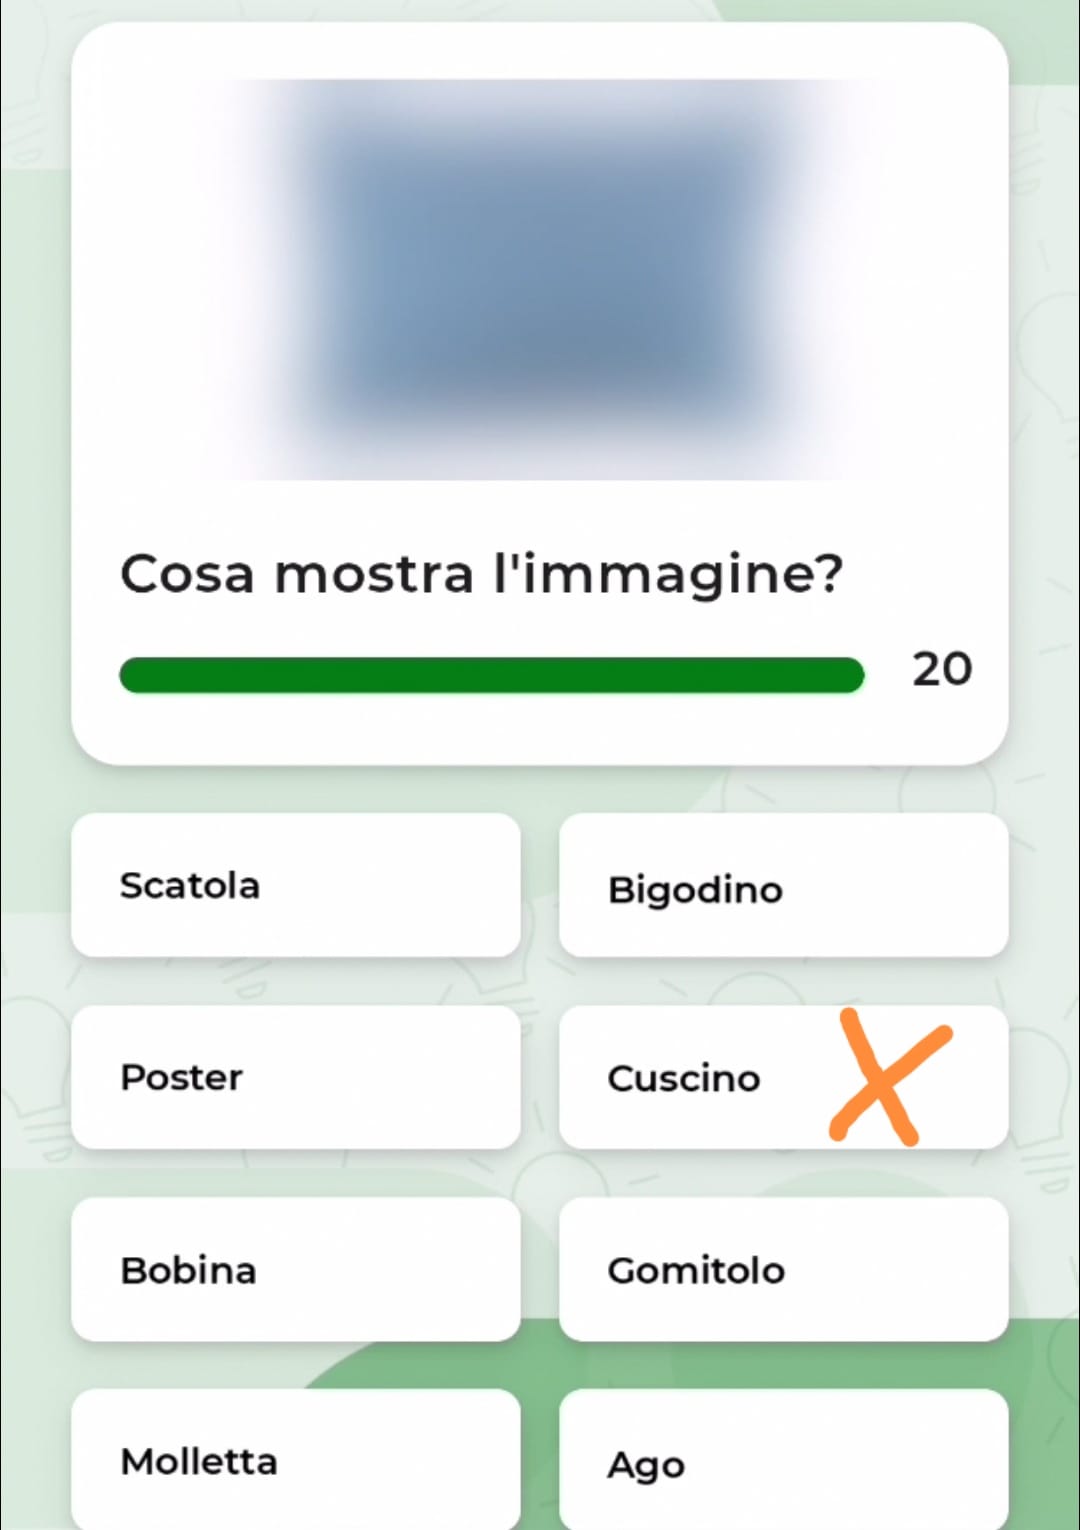Click the question text "Cosa mostra l'immagine?"

pos(481,574)
